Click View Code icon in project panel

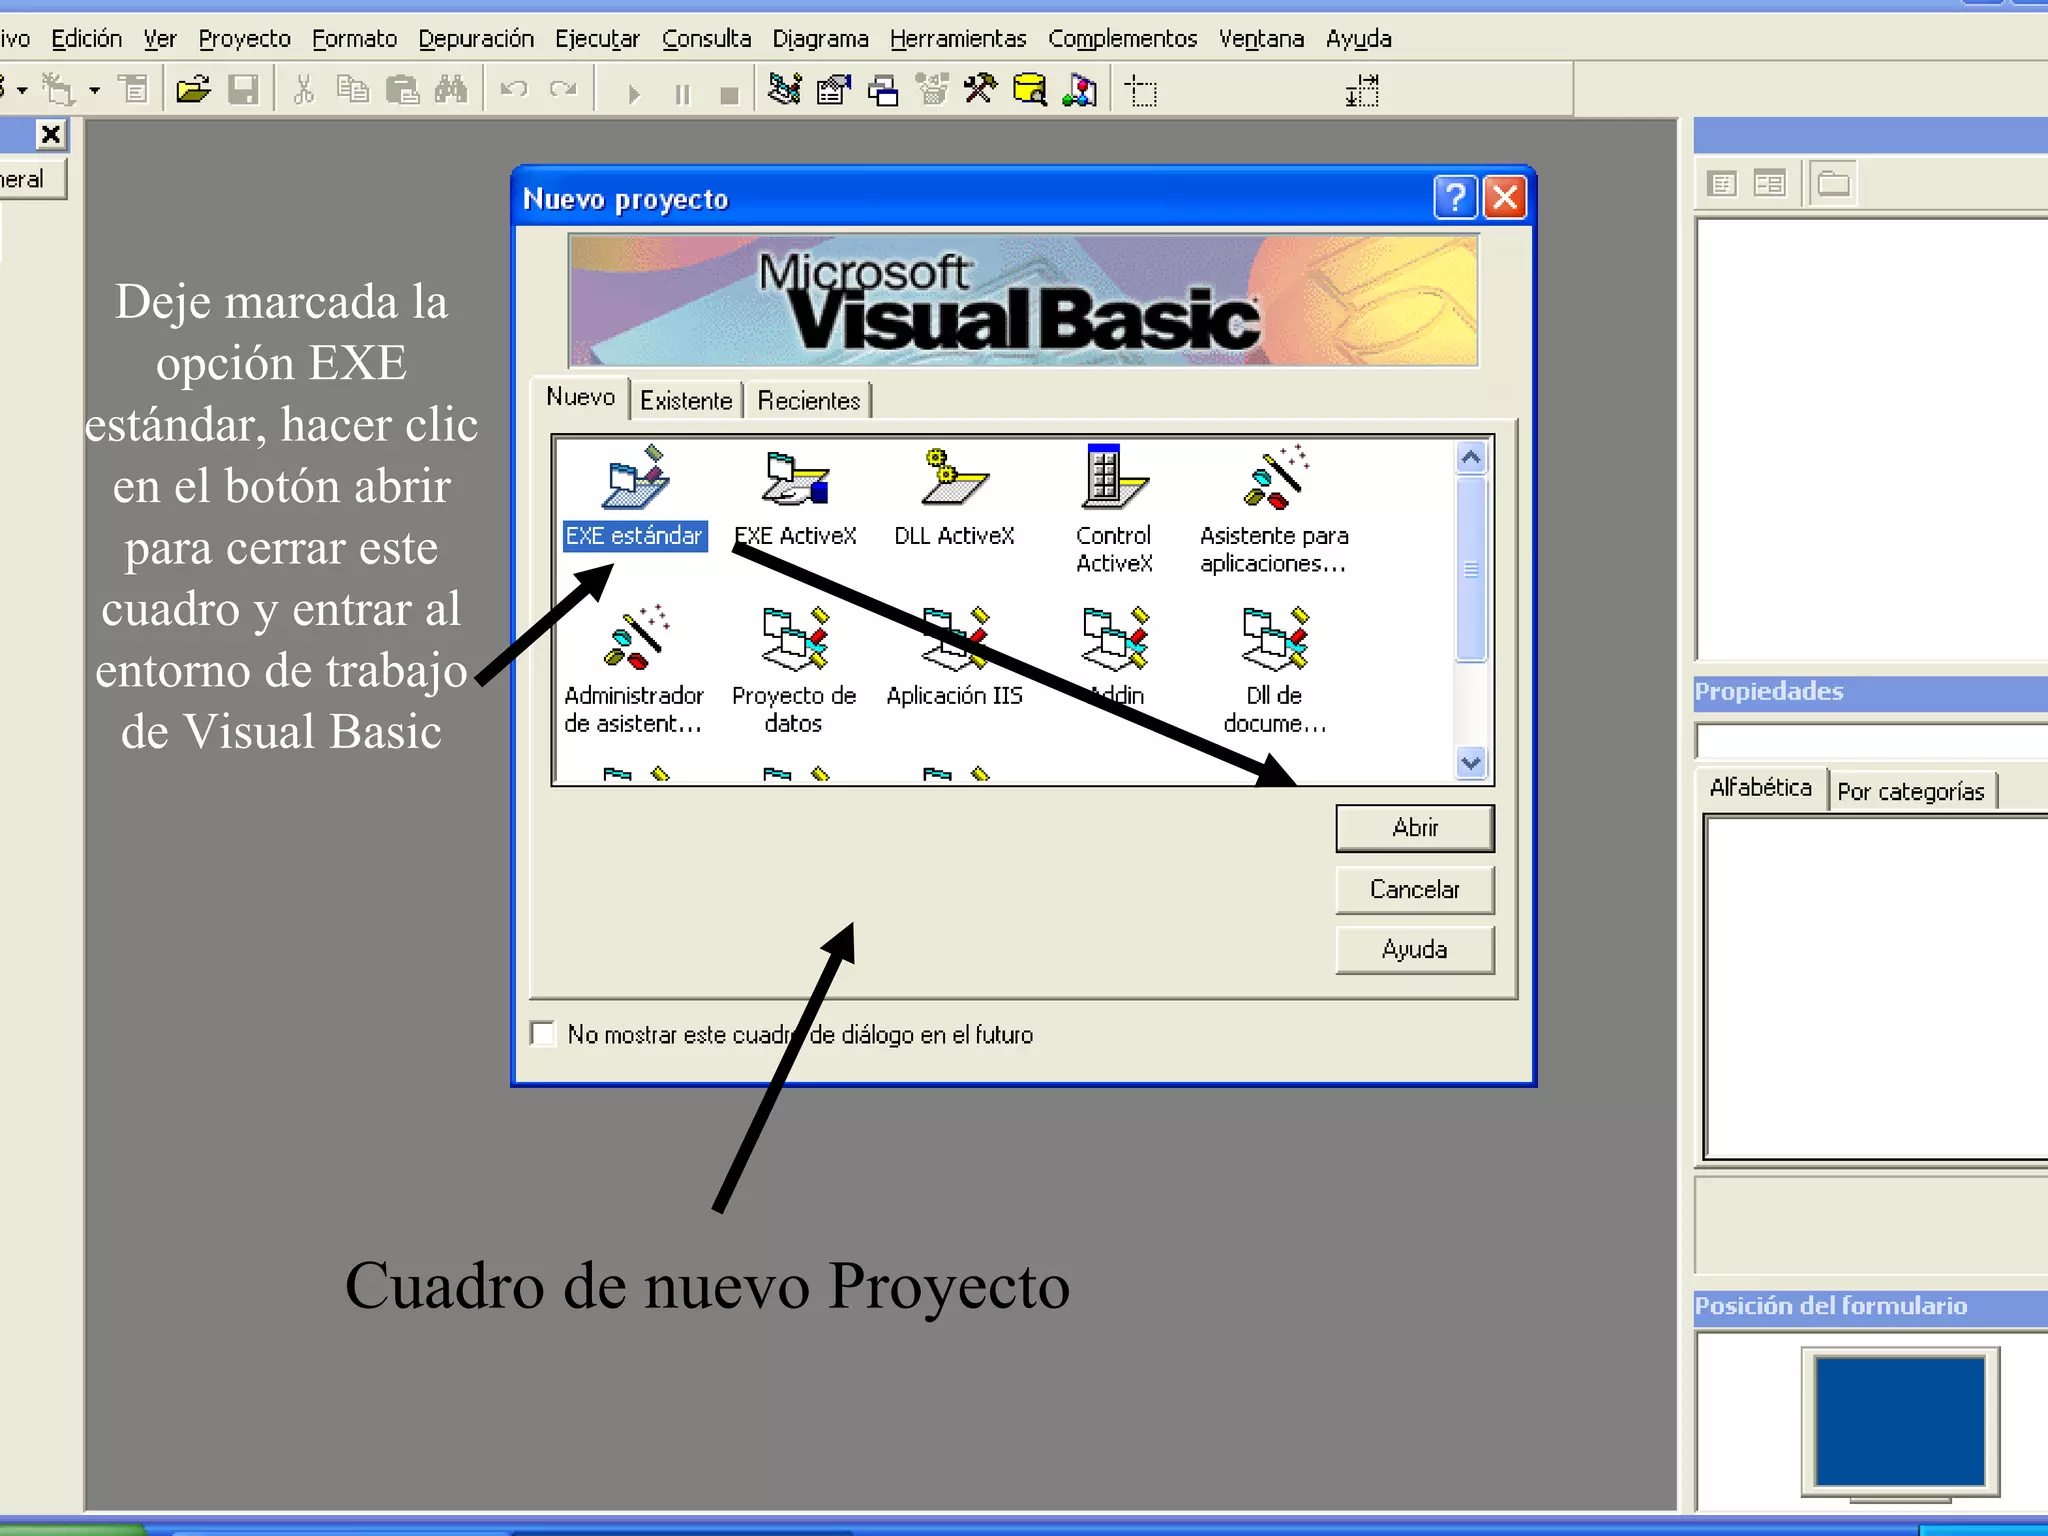click(1722, 184)
